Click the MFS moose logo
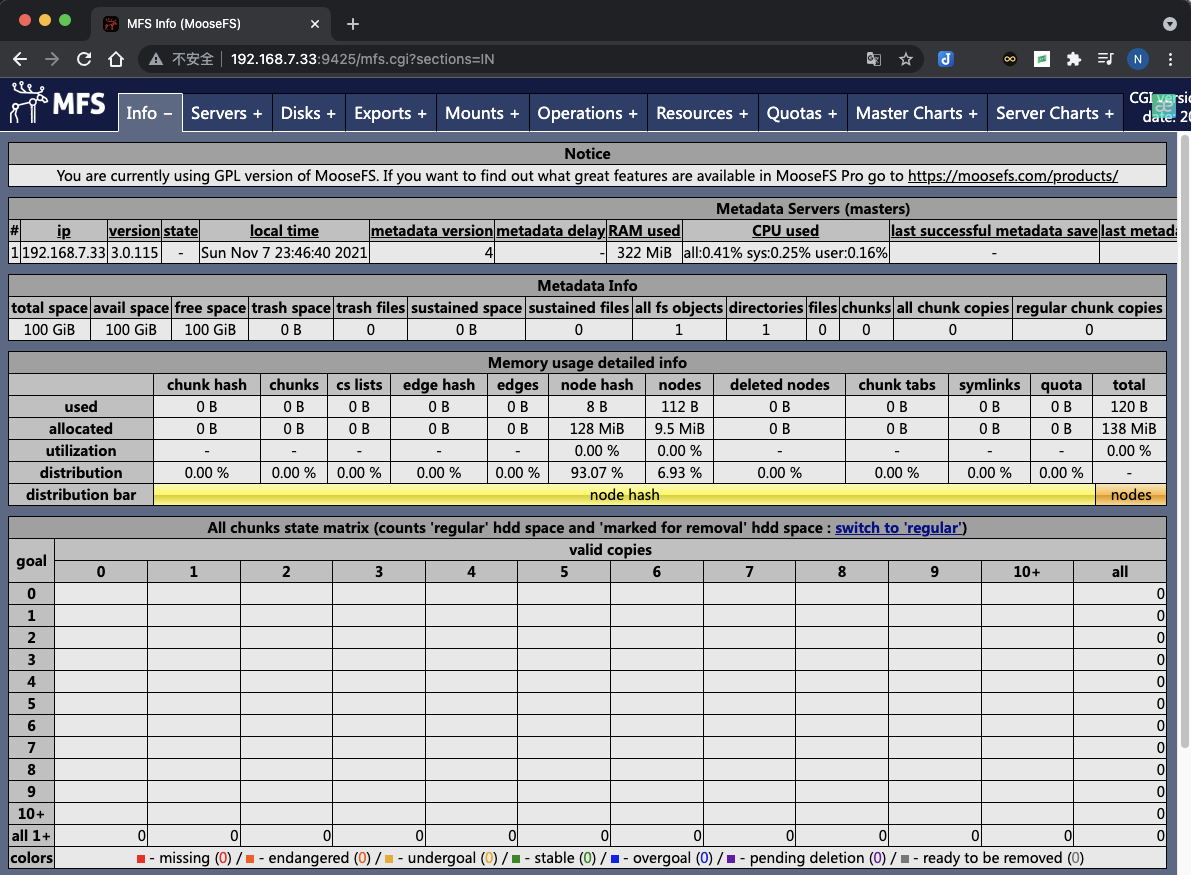Viewport: 1191px width, 875px height. (58, 104)
